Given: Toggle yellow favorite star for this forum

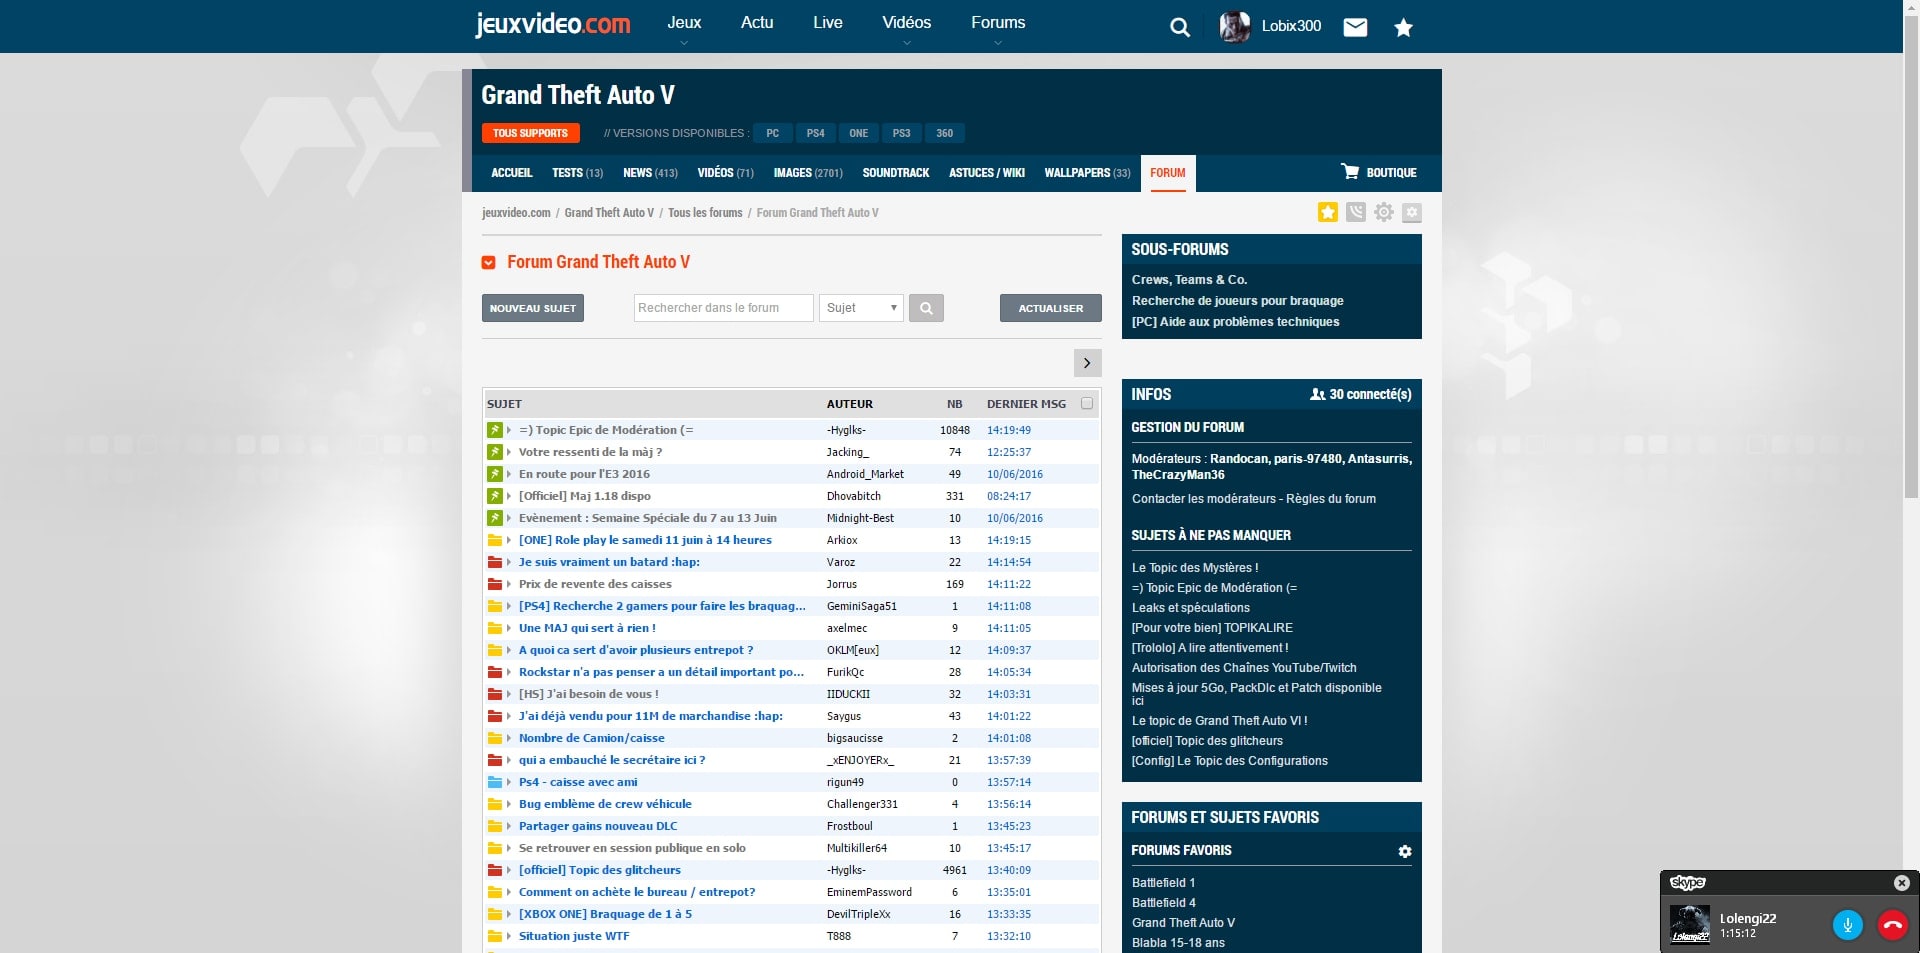Looking at the screenshot, I should pos(1328,212).
